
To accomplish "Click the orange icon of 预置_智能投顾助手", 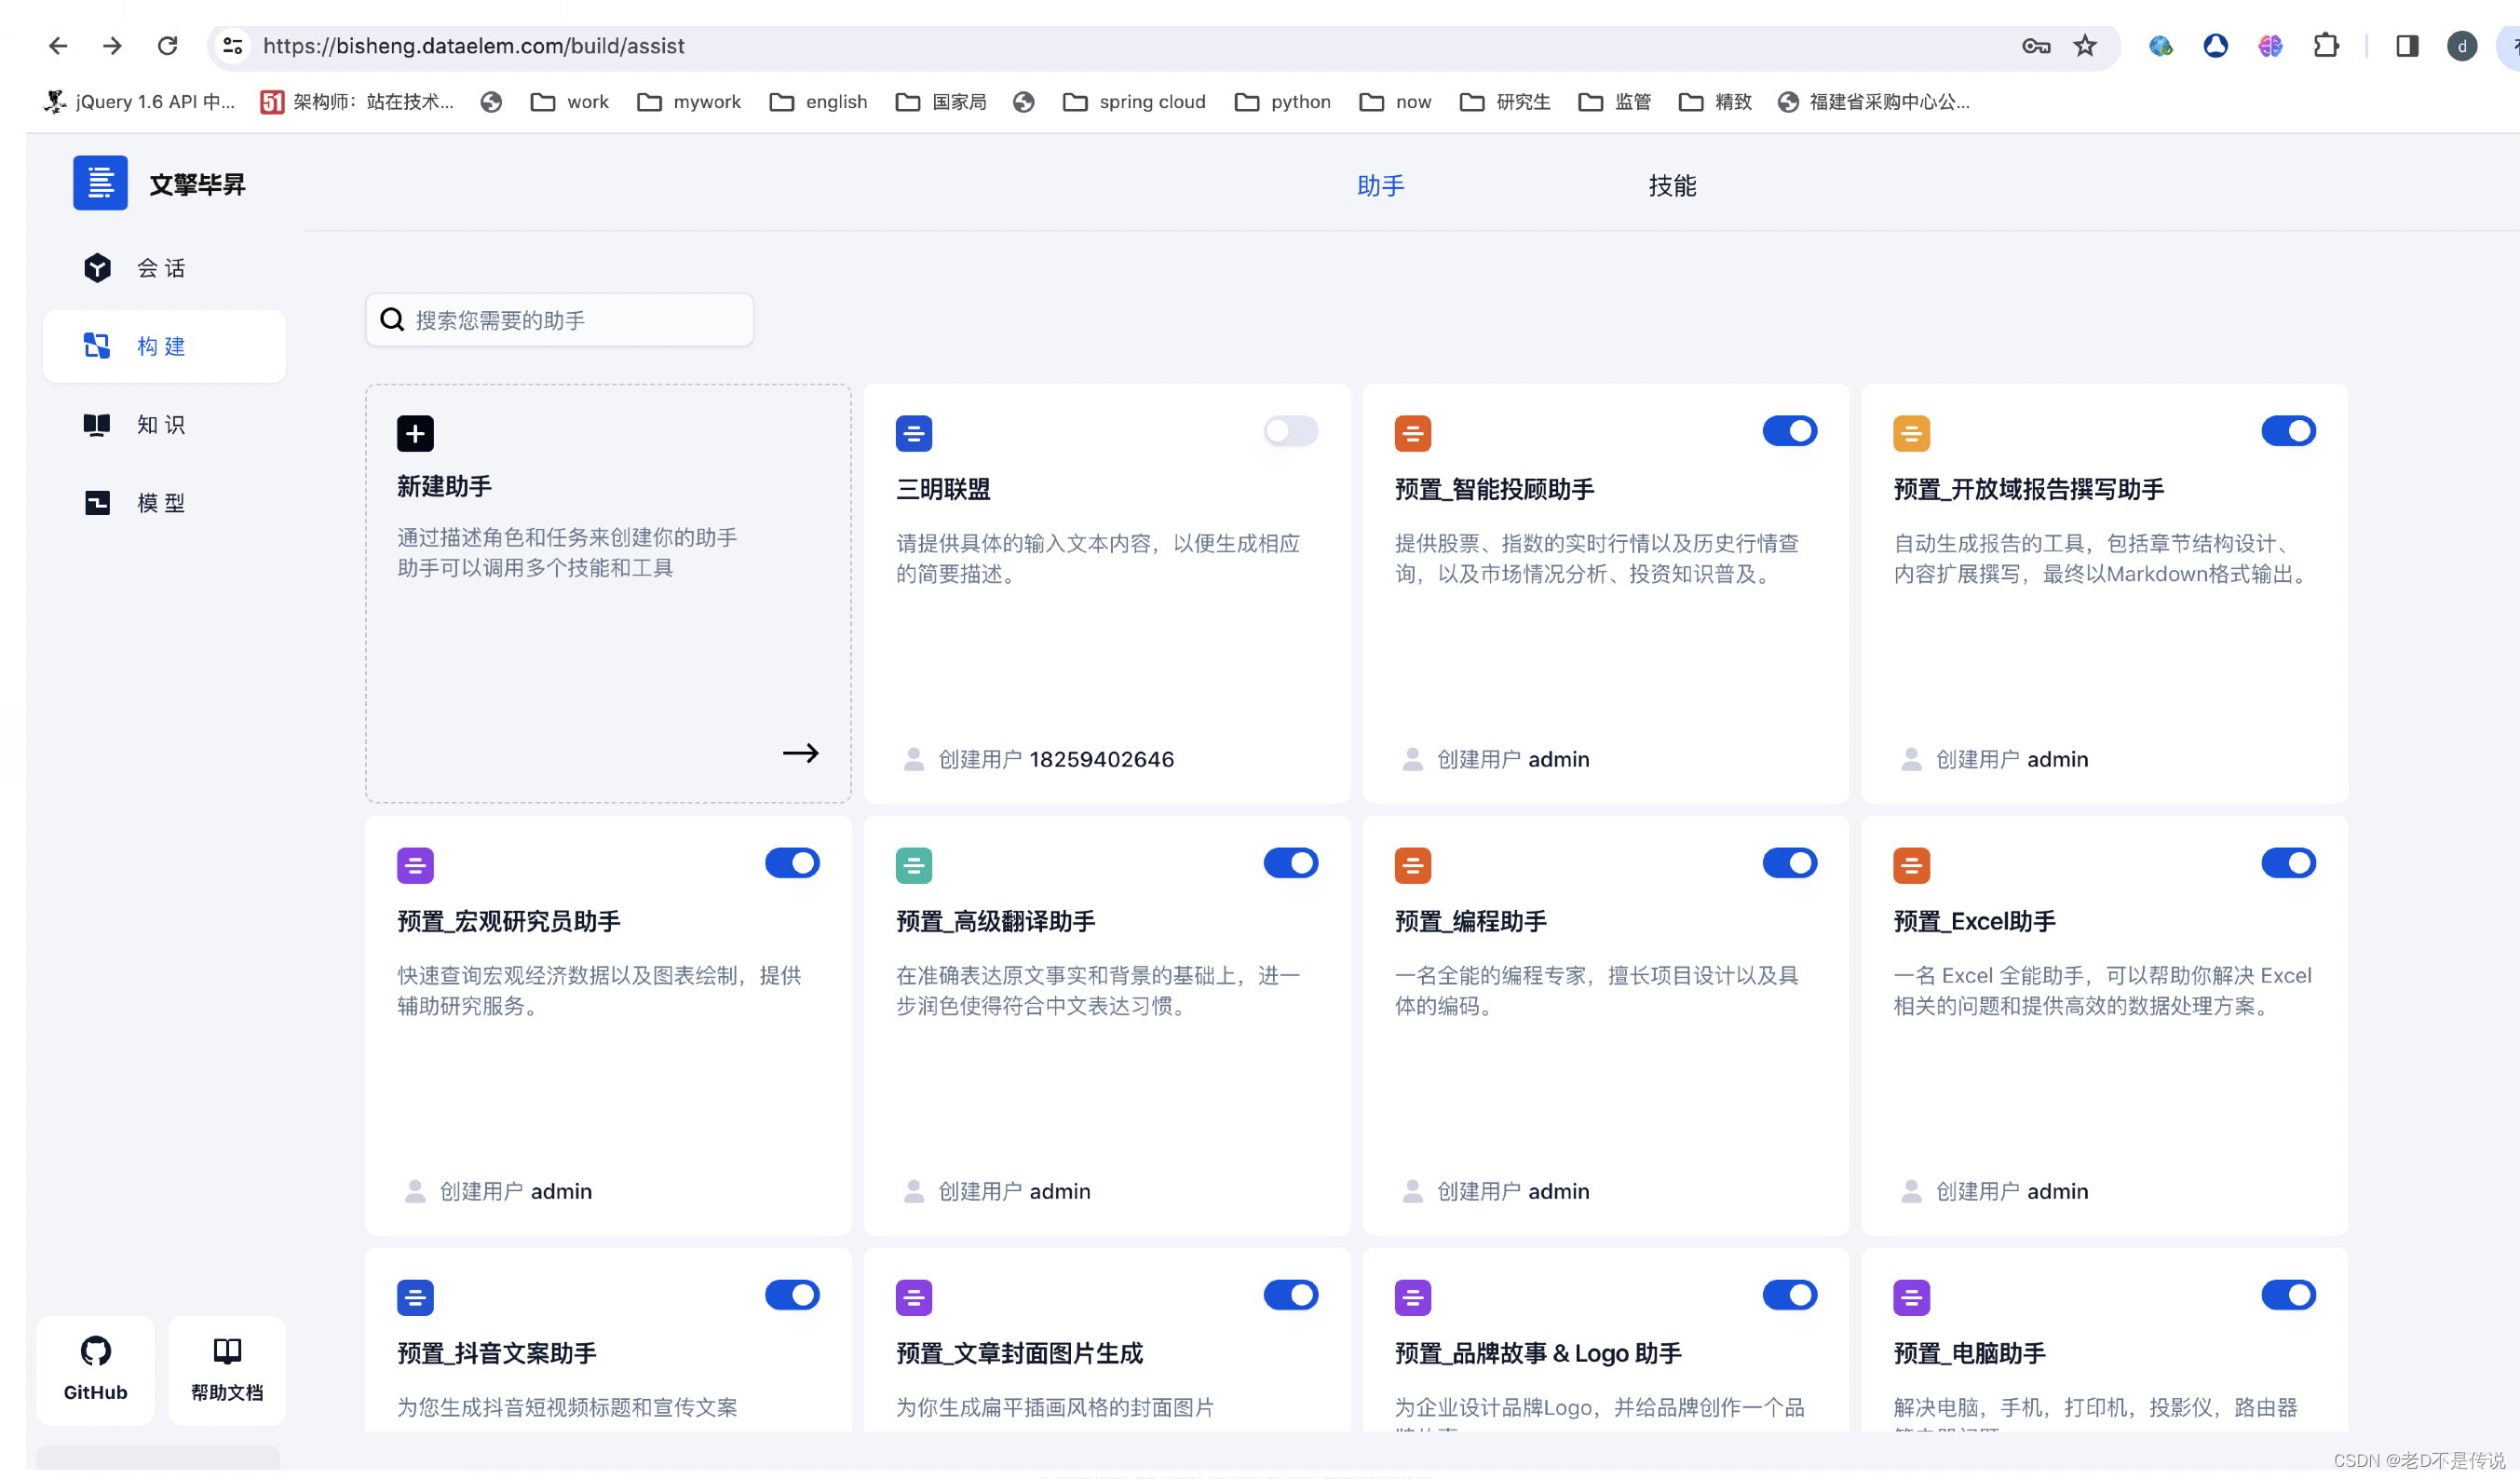I will (1413, 434).
